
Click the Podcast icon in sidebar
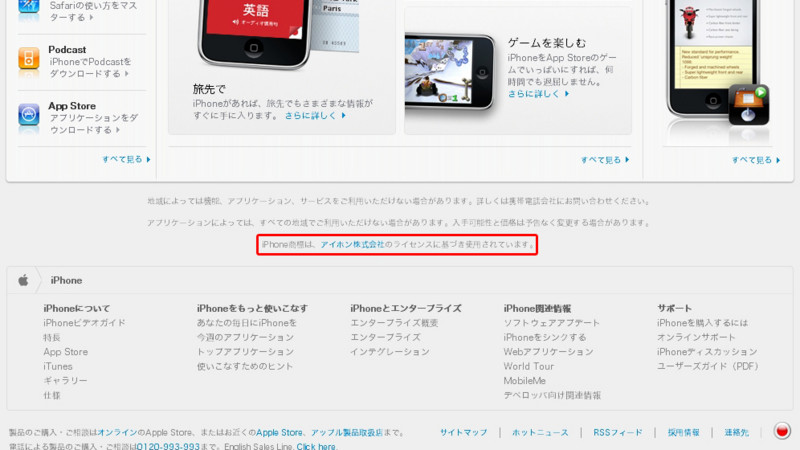click(x=29, y=58)
